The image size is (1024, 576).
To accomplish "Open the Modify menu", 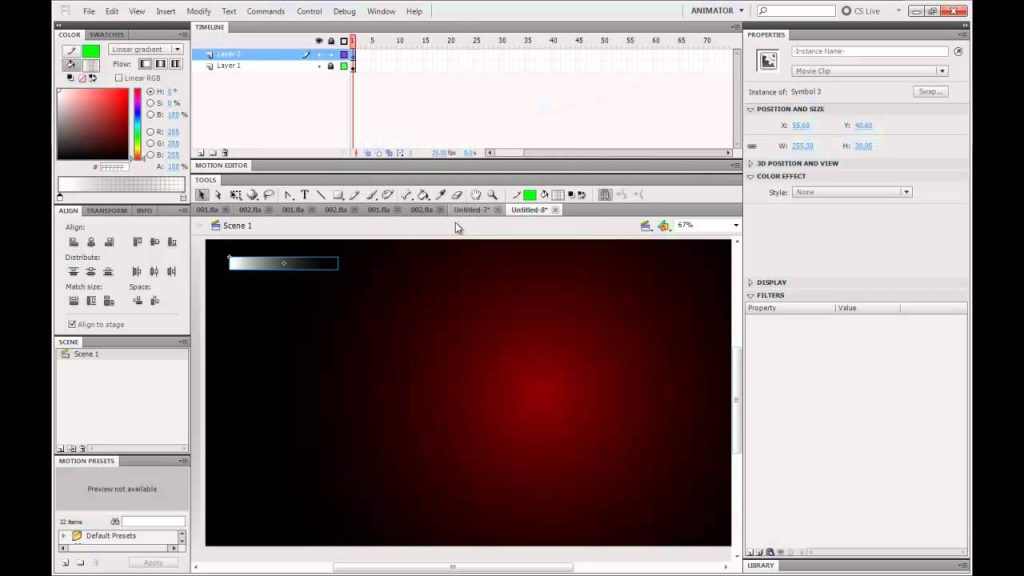I will [199, 11].
